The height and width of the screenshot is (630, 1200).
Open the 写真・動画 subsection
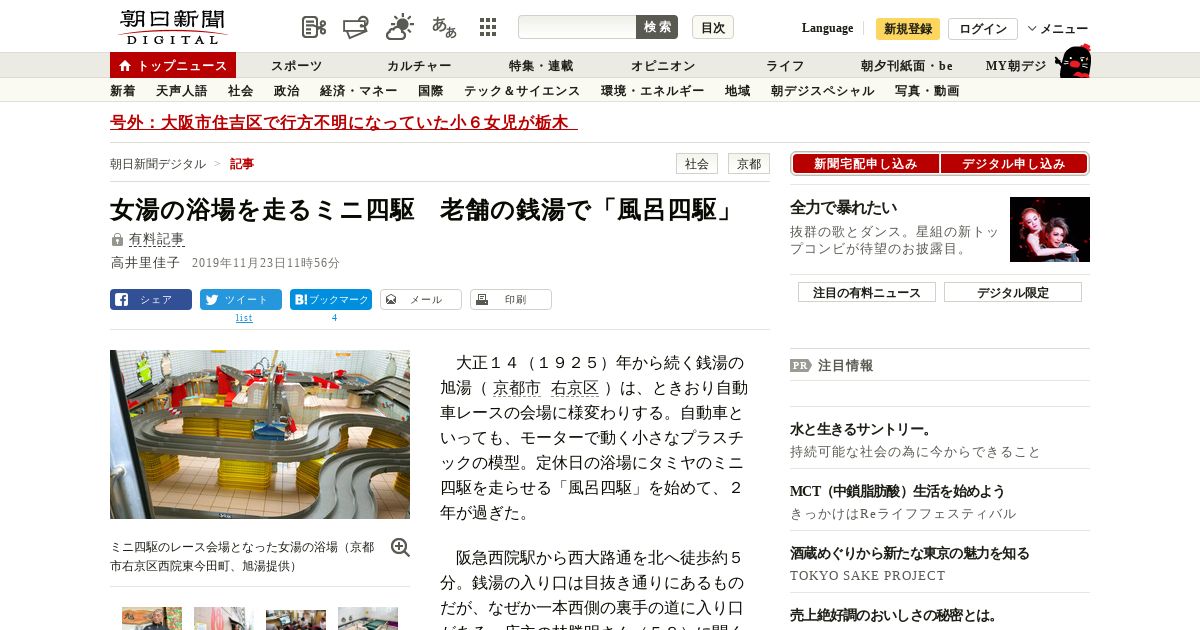pos(927,91)
